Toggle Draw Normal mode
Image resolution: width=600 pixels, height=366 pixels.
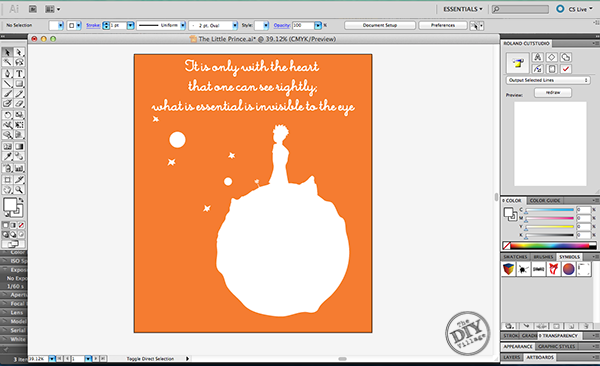tap(6, 235)
